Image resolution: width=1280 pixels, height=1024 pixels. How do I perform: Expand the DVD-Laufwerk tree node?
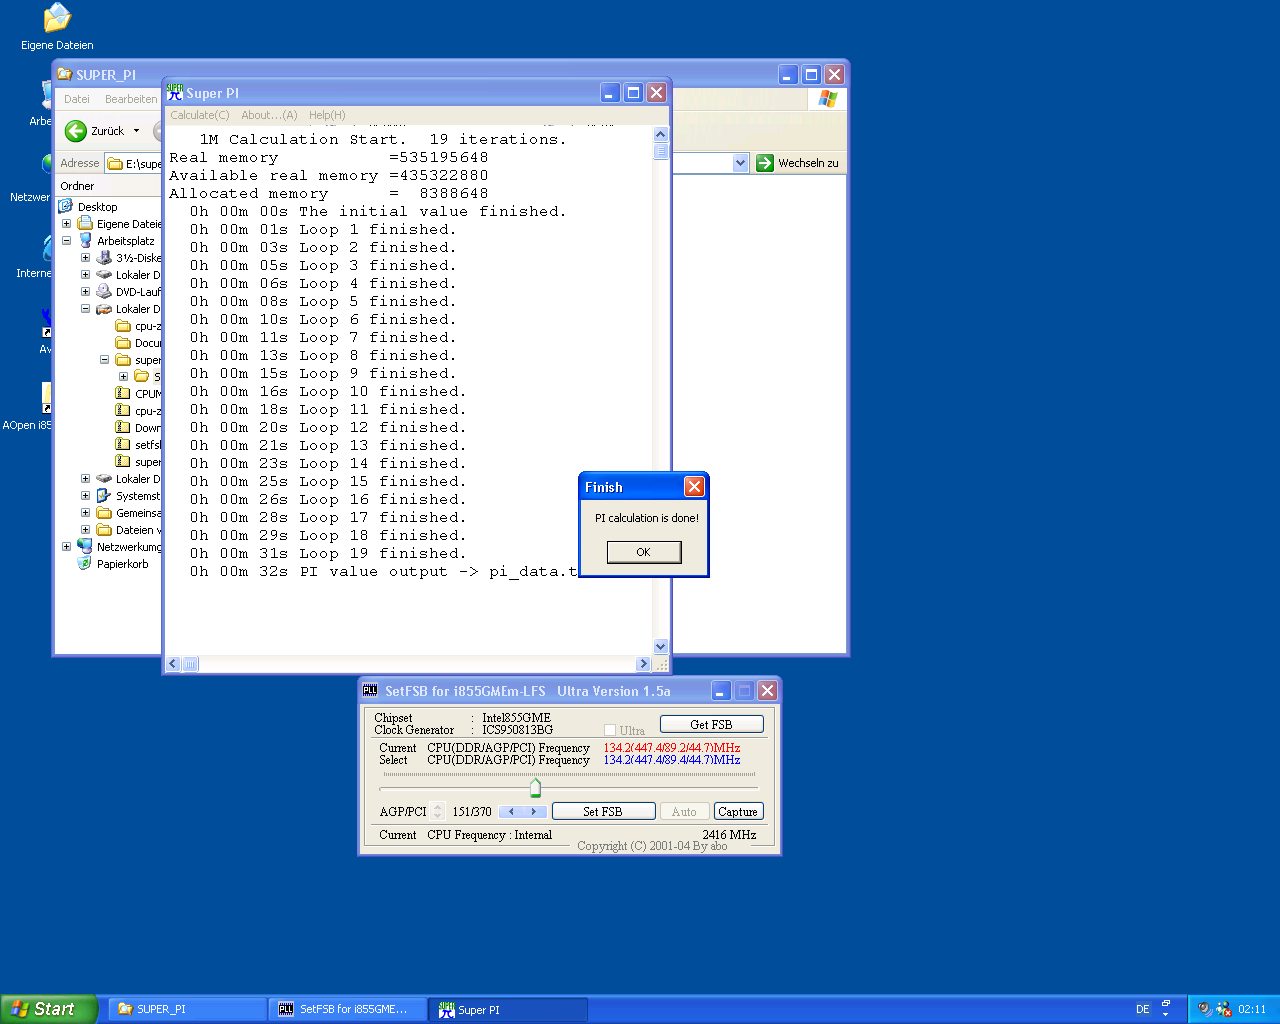85,291
